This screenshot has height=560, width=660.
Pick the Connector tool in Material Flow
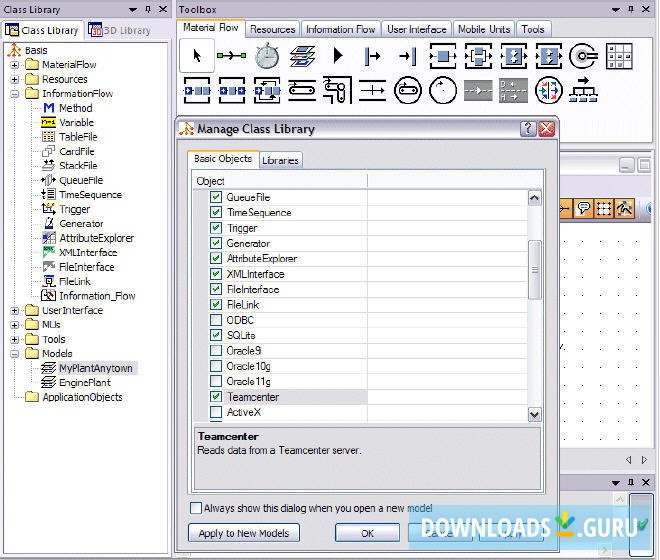coord(232,56)
